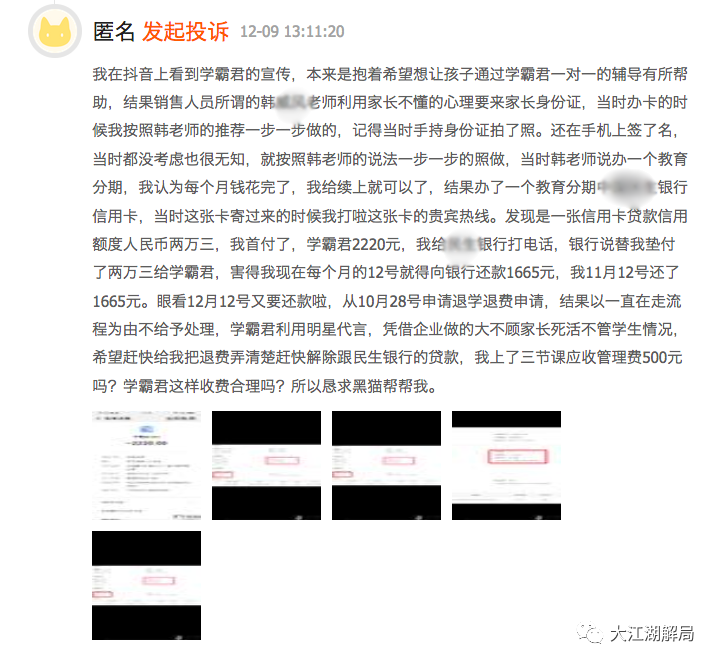Click the small corner icon on second thumbnail
This screenshot has width=717, height=664.
300,517
